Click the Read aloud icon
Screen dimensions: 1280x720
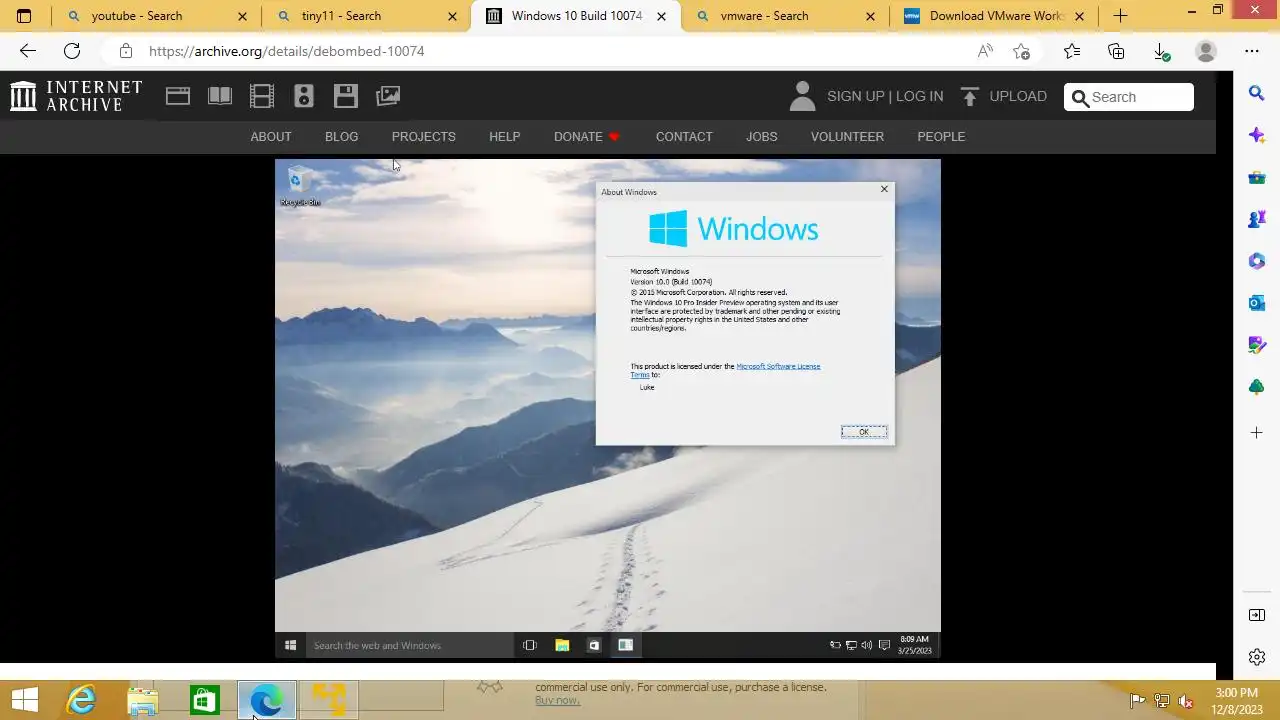point(985,51)
